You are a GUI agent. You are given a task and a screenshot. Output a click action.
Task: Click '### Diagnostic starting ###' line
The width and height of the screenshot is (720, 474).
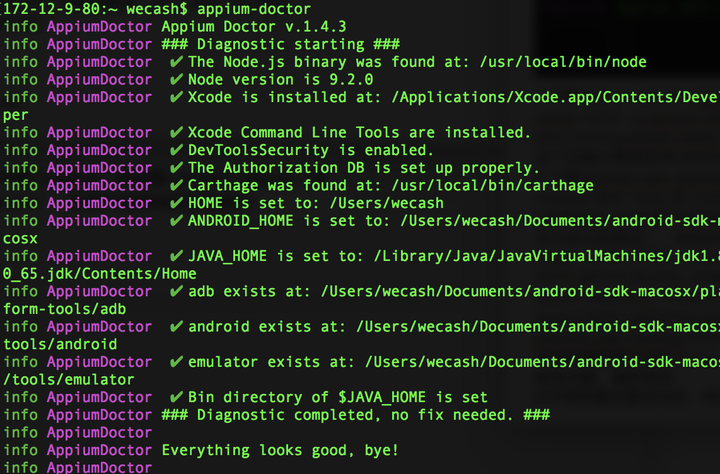click(281, 44)
